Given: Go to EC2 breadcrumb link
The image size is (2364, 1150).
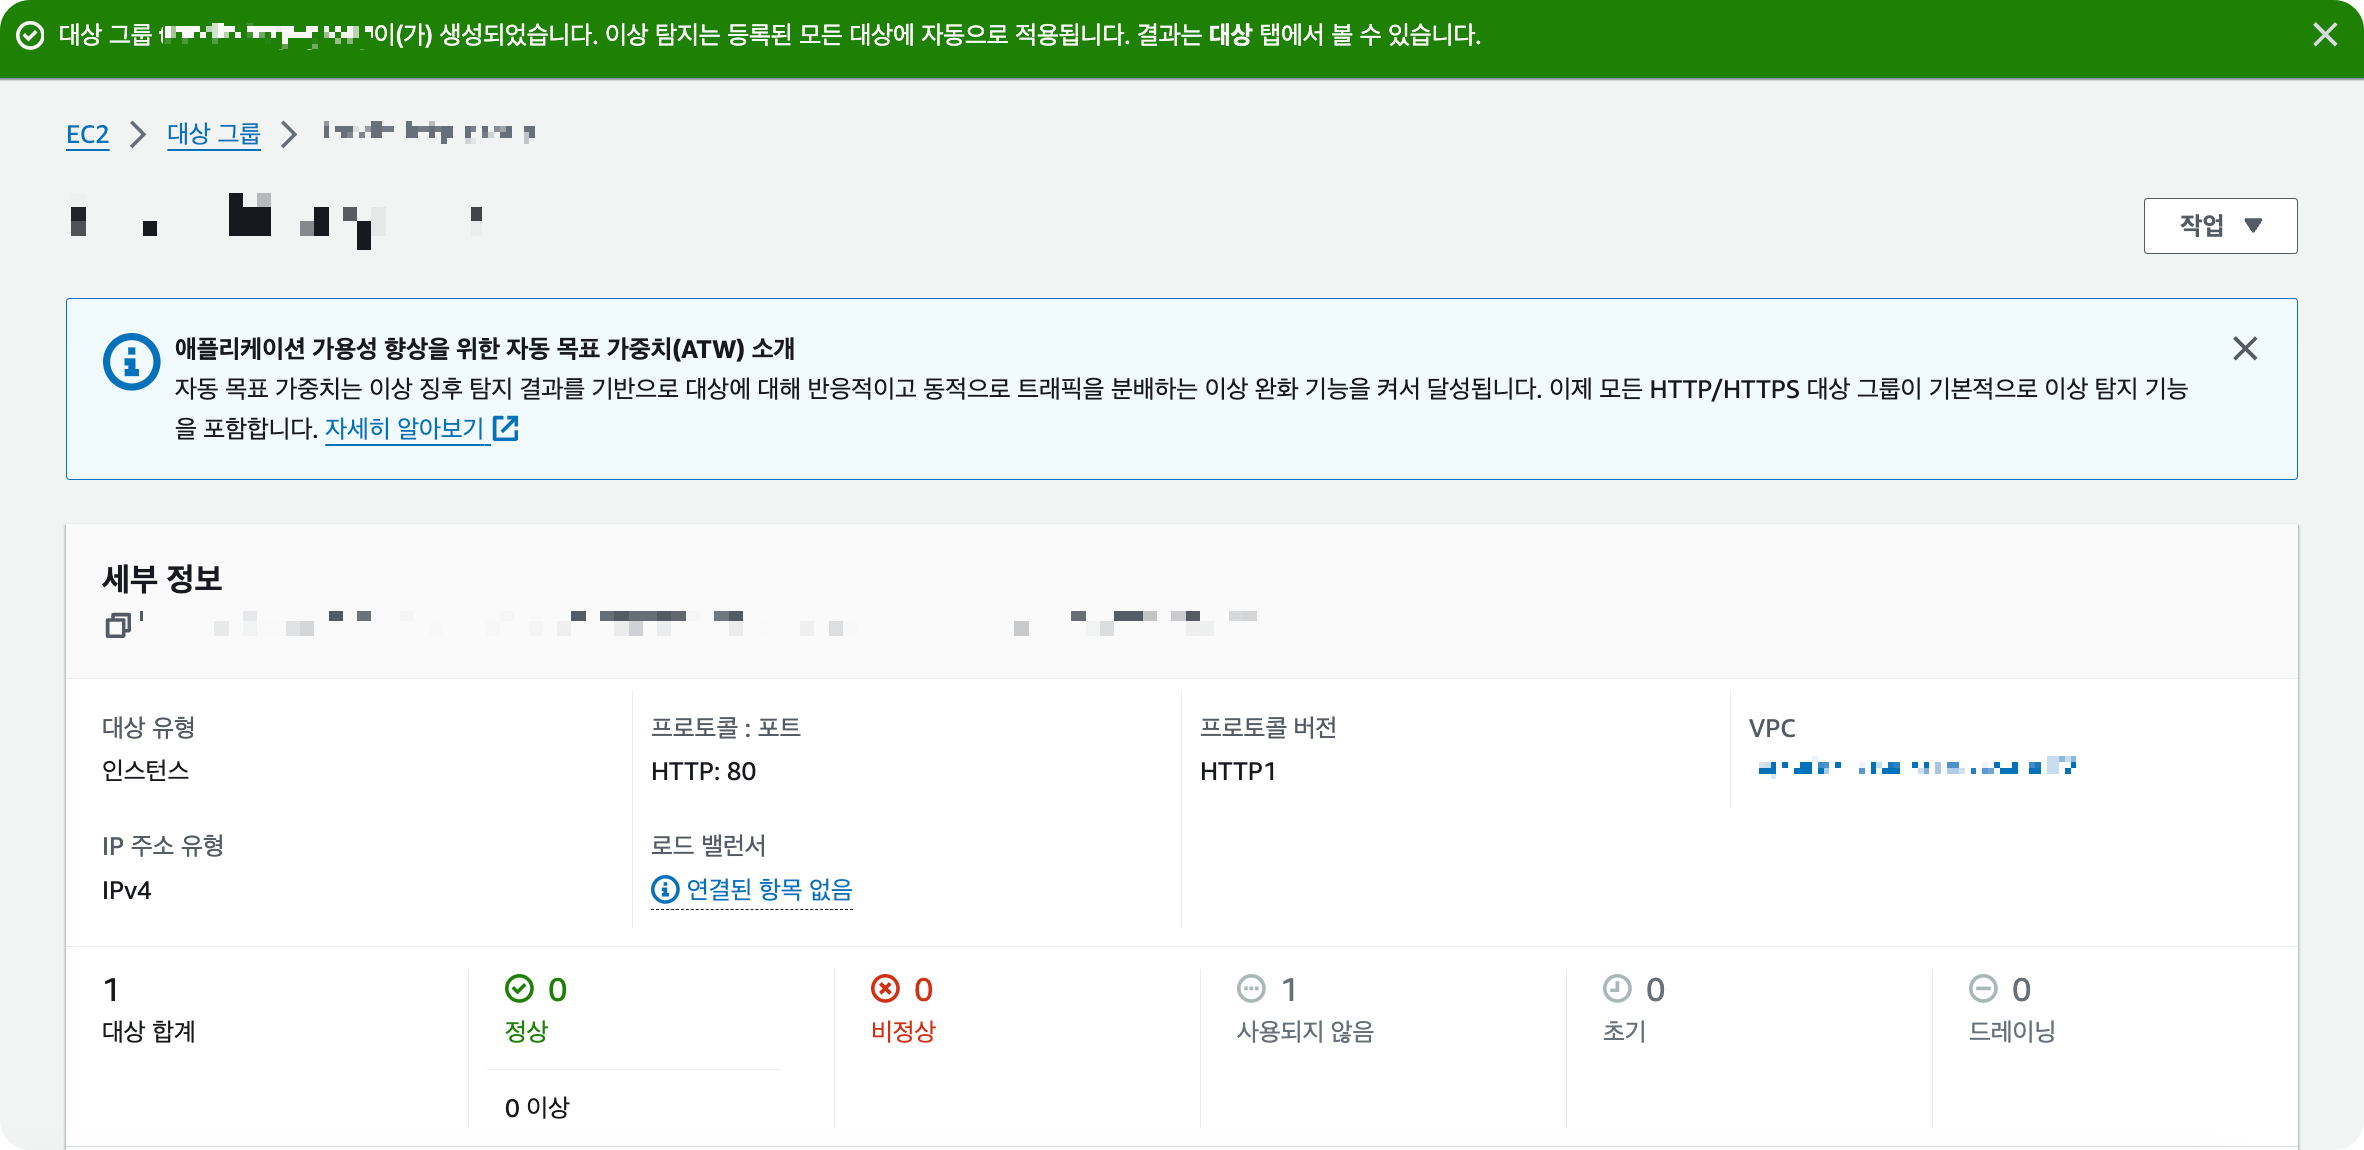Looking at the screenshot, I should pyautogui.click(x=87, y=134).
